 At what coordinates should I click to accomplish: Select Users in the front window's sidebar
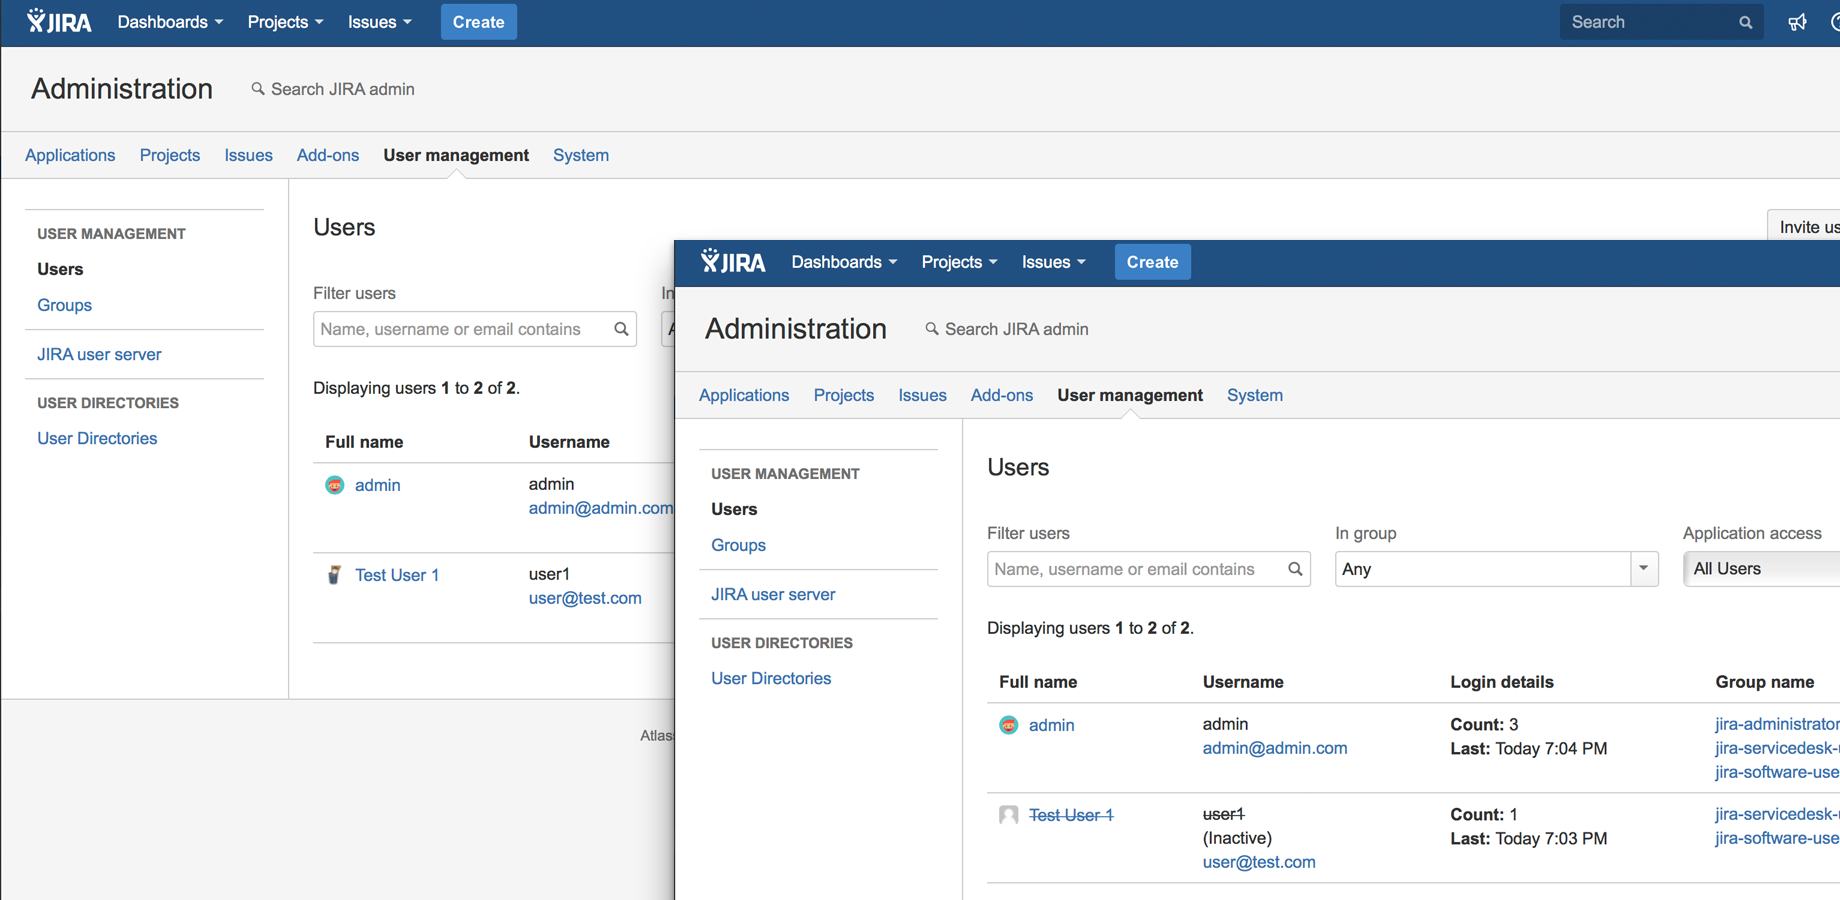(x=734, y=509)
